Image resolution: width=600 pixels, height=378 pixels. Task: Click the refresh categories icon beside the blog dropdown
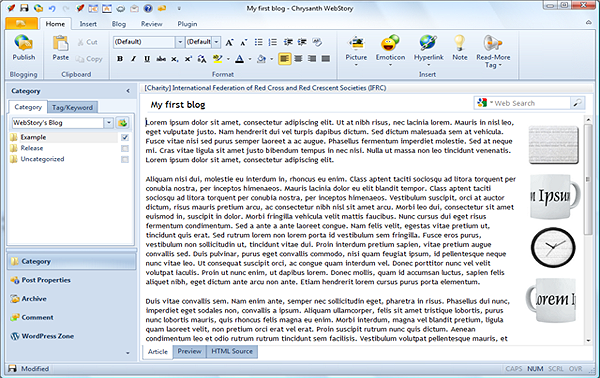click(x=122, y=123)
